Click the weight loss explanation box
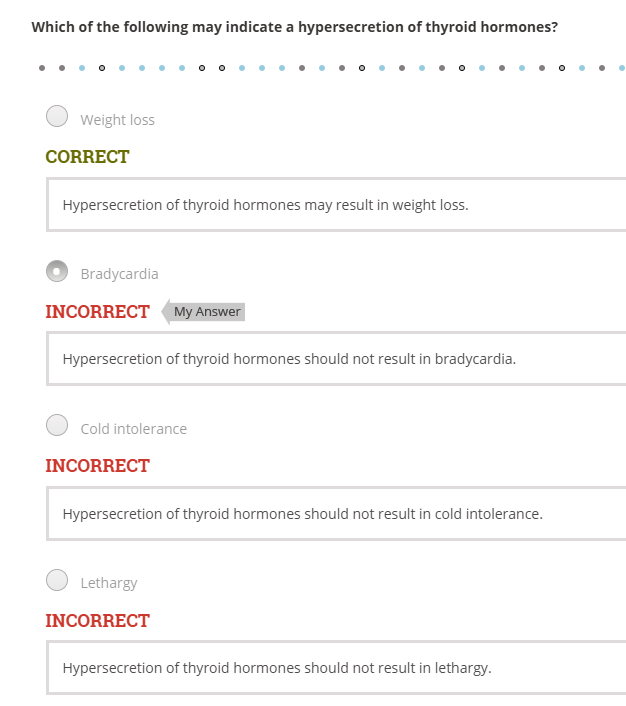Viewport: 626px width, 706px height. 336,205
